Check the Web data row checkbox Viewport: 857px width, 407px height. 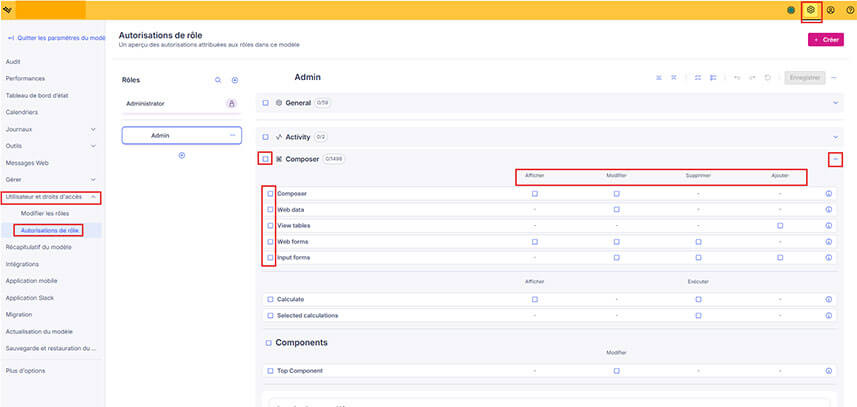(270, 210)
